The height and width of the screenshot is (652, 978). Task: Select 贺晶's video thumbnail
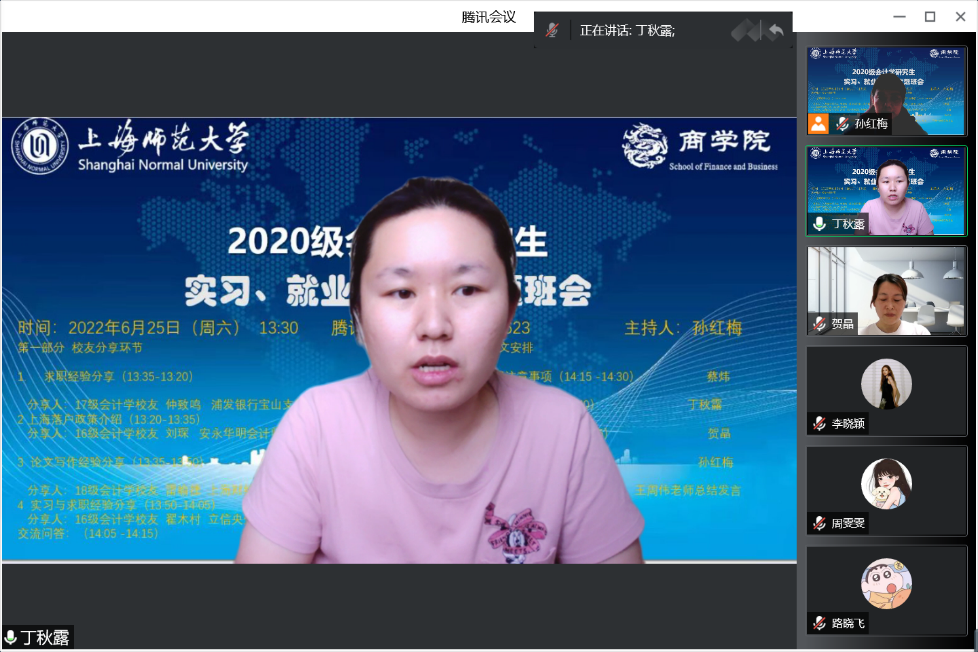[x=886, y=291]
